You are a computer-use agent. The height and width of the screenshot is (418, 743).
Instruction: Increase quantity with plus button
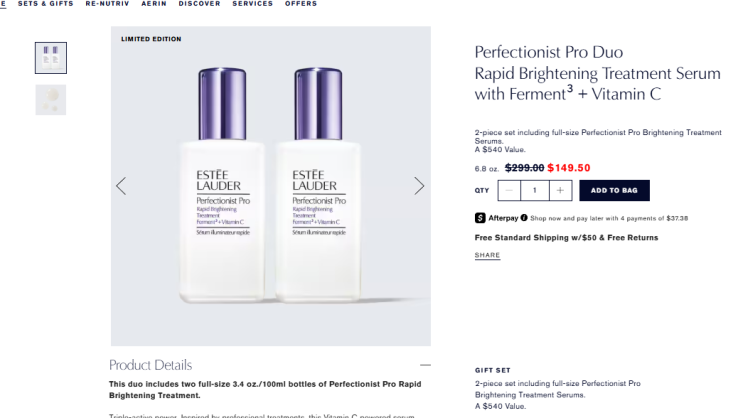click(x=560, y=190)
